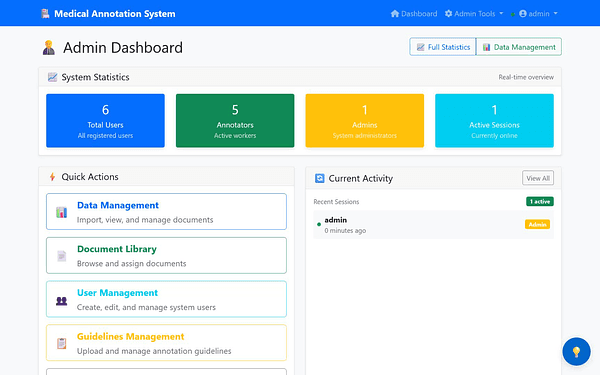The height and width of the screenshot is (375, 600).
Task: Open User Management quick action
Action: tap(166, 299)
